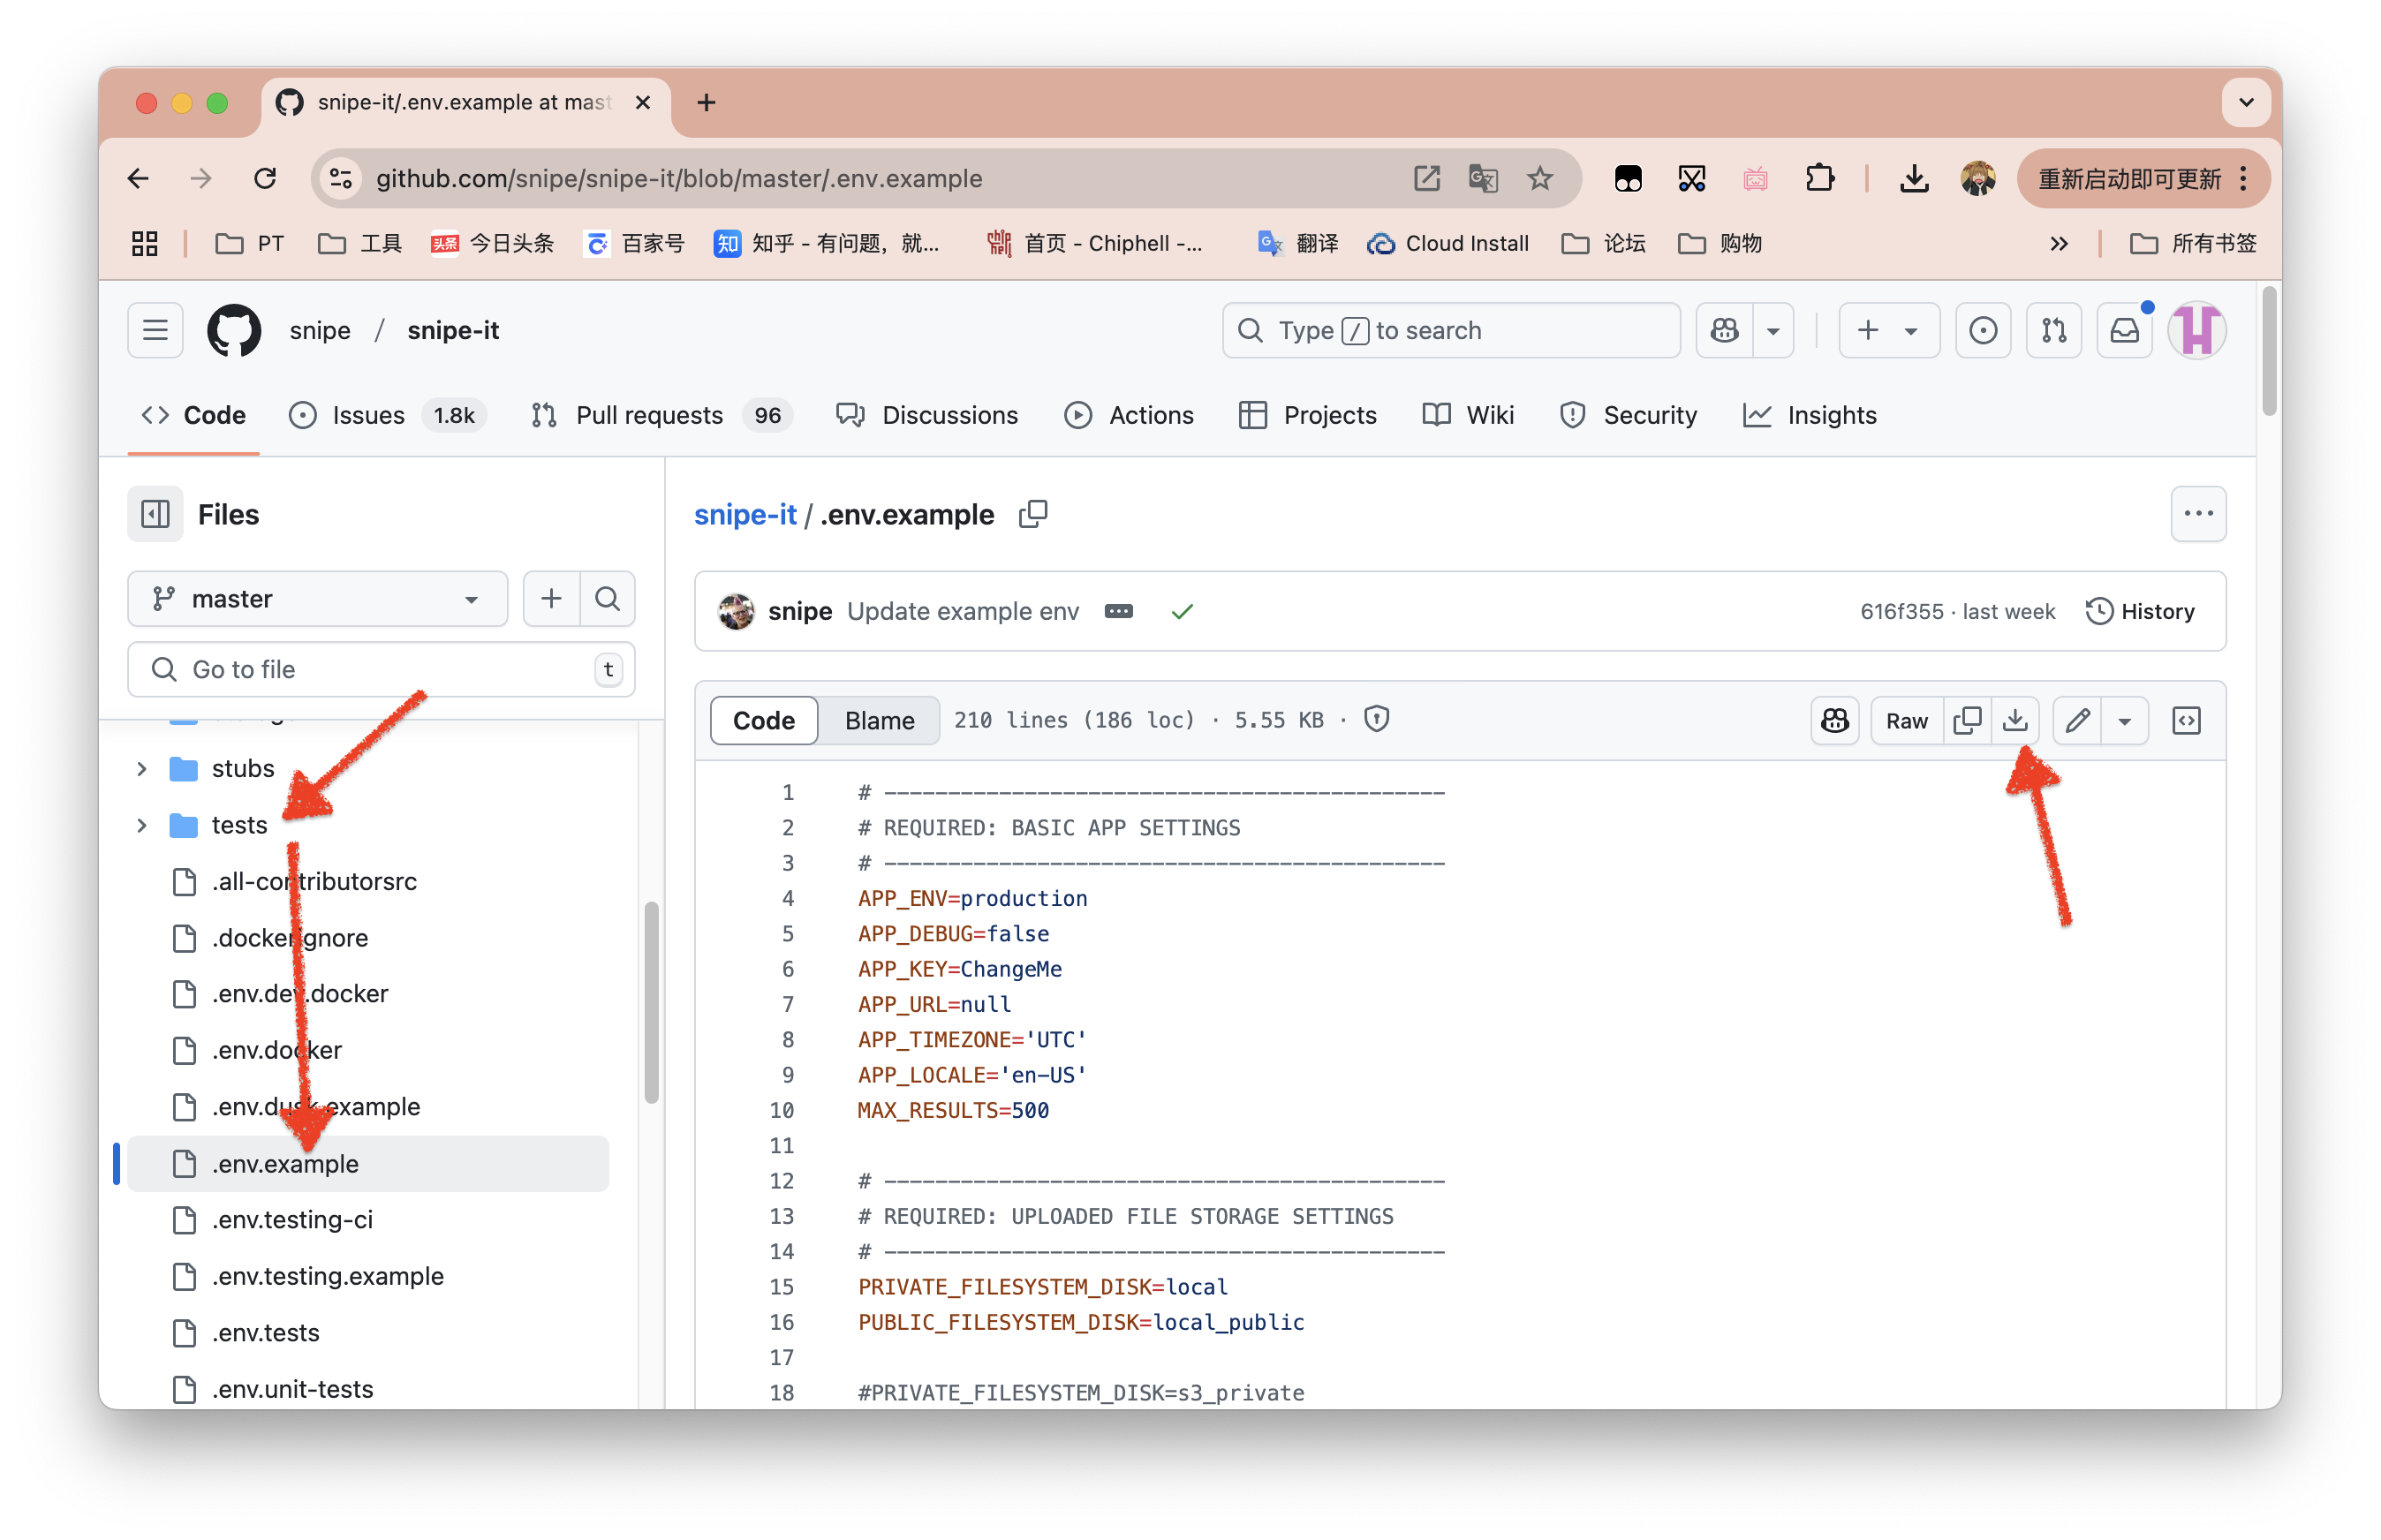This screenshot has width=2381, height=1540.
Task: Open Chrome three-dot menu
Action: click(2243, 179)
